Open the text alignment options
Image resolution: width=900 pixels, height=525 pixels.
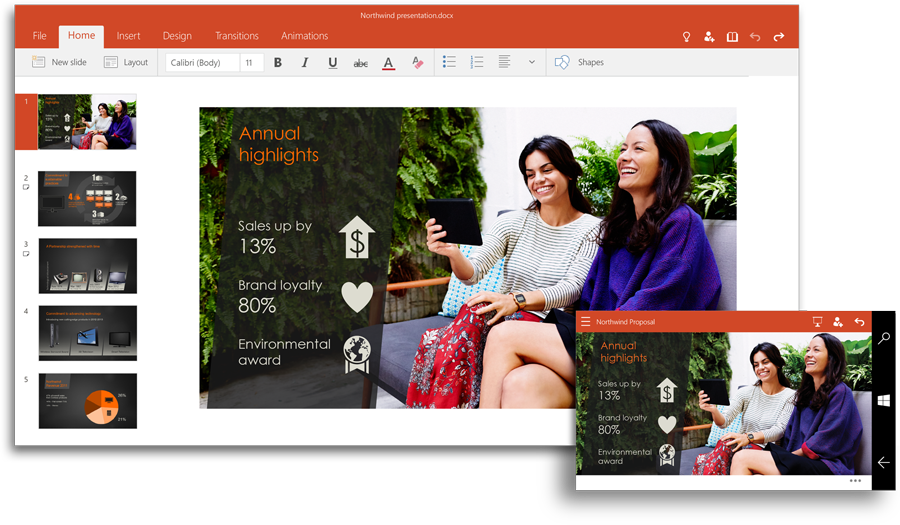[x=504, y=62]
